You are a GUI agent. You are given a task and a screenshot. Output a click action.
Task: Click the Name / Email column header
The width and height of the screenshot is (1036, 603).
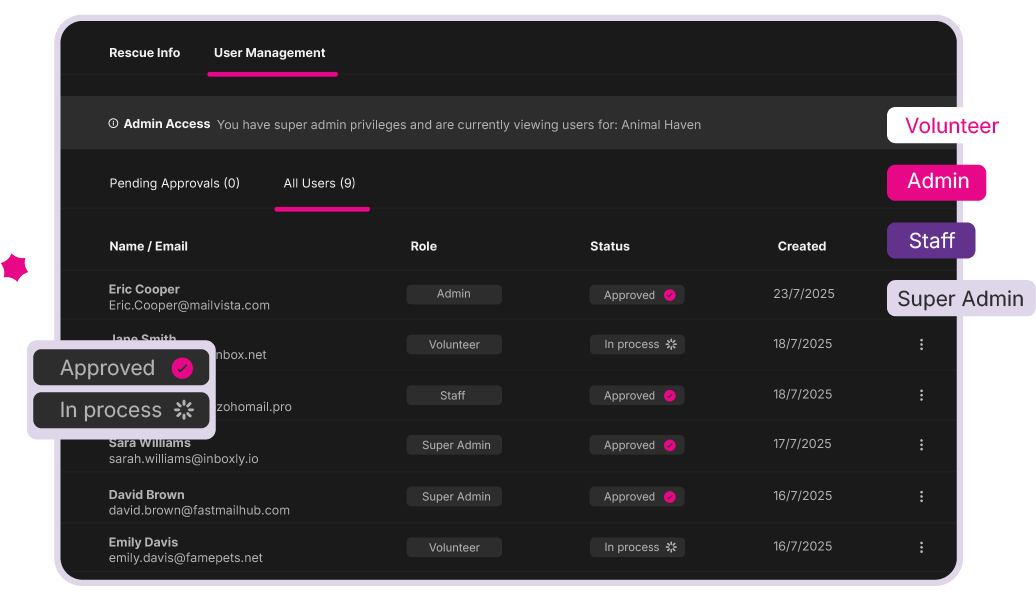pos(149,246)
